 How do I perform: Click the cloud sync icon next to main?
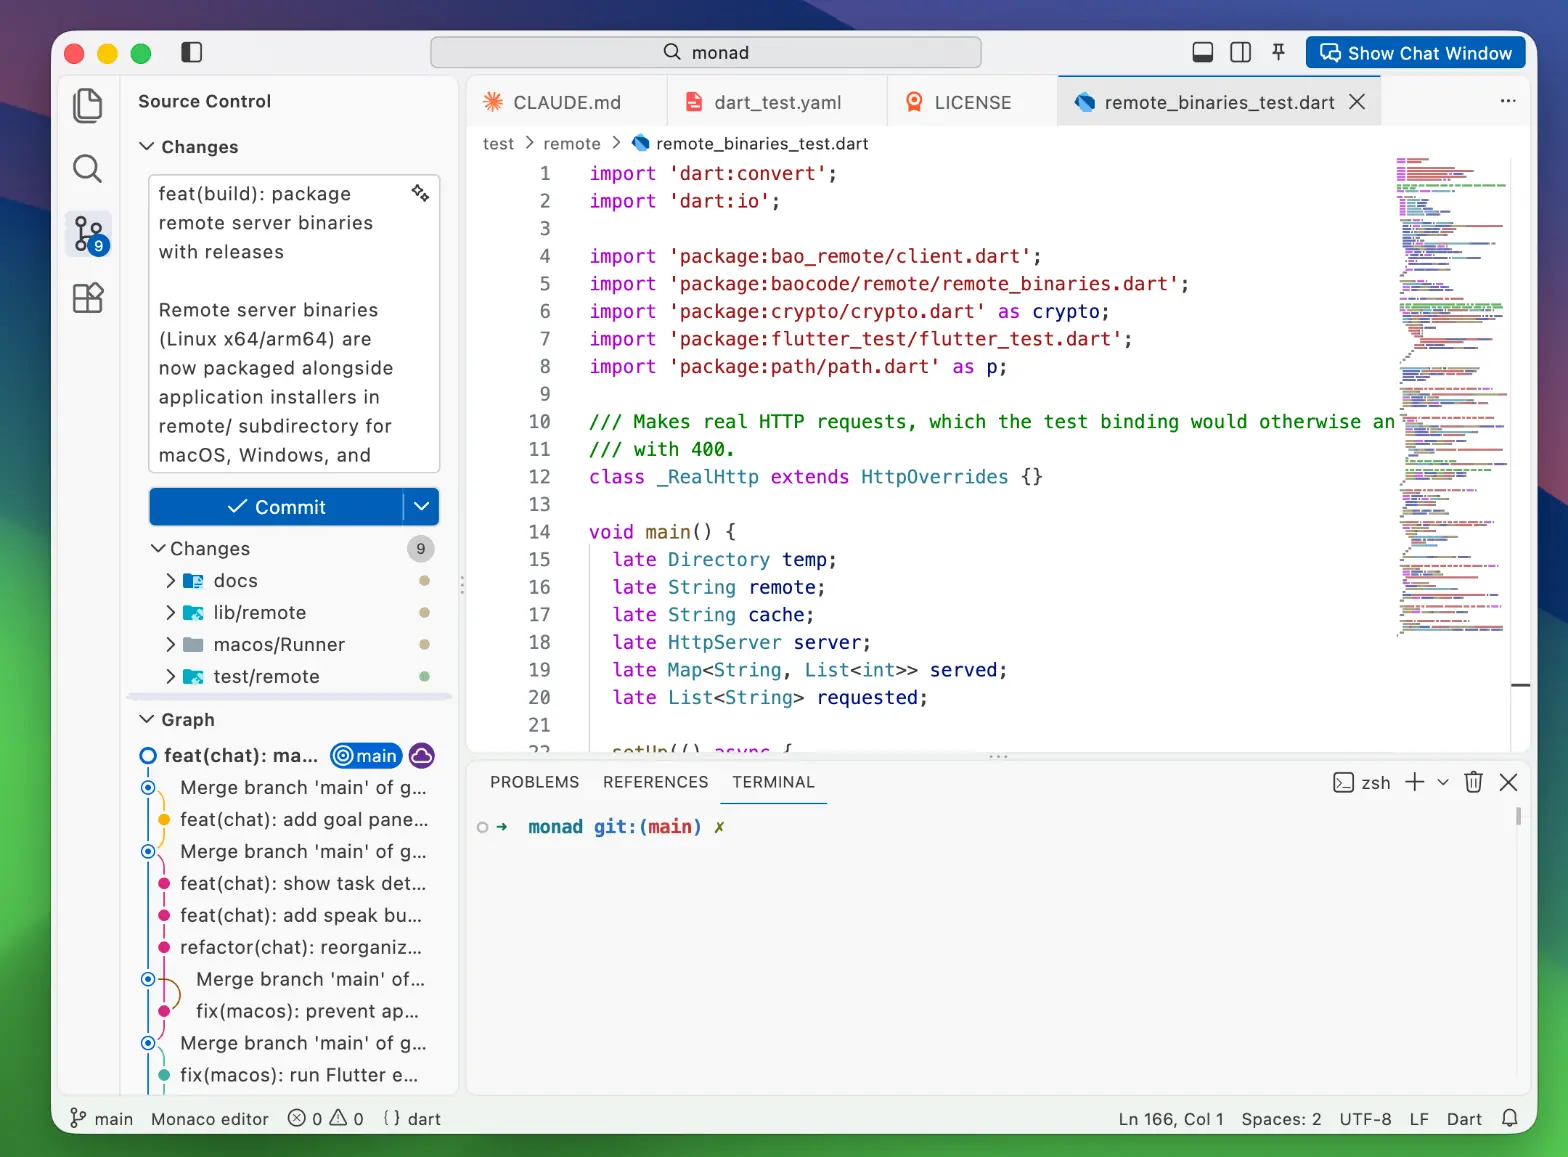pos(422,756)
